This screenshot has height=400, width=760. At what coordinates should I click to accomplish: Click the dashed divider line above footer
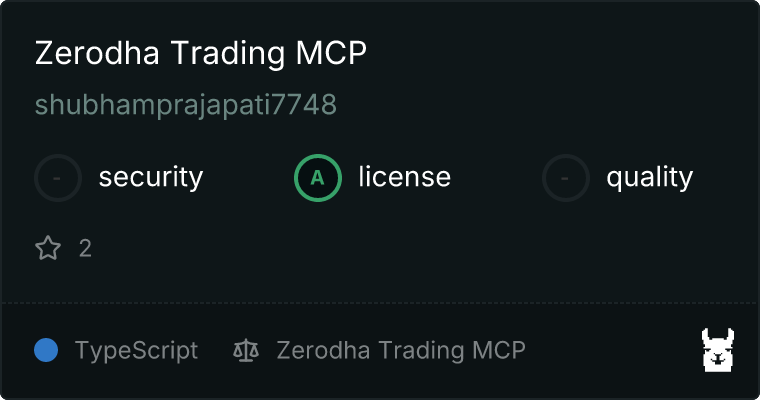(x=380, y=303)
